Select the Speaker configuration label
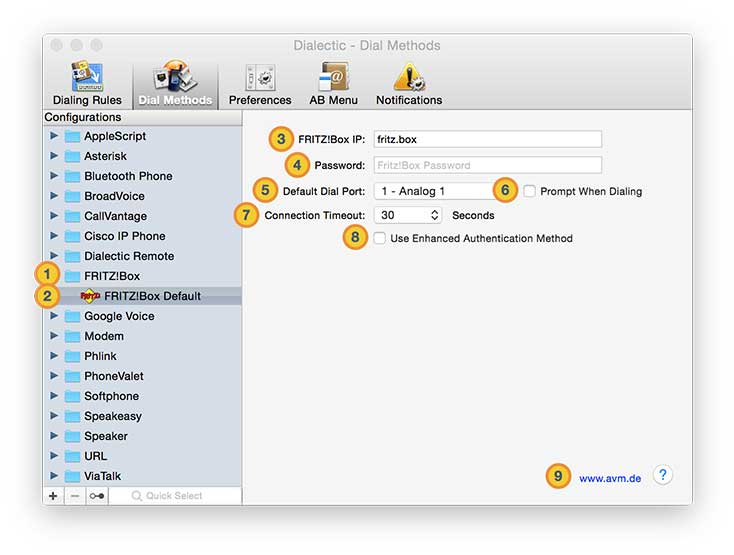Screen dimensions: 734x555 106,436
